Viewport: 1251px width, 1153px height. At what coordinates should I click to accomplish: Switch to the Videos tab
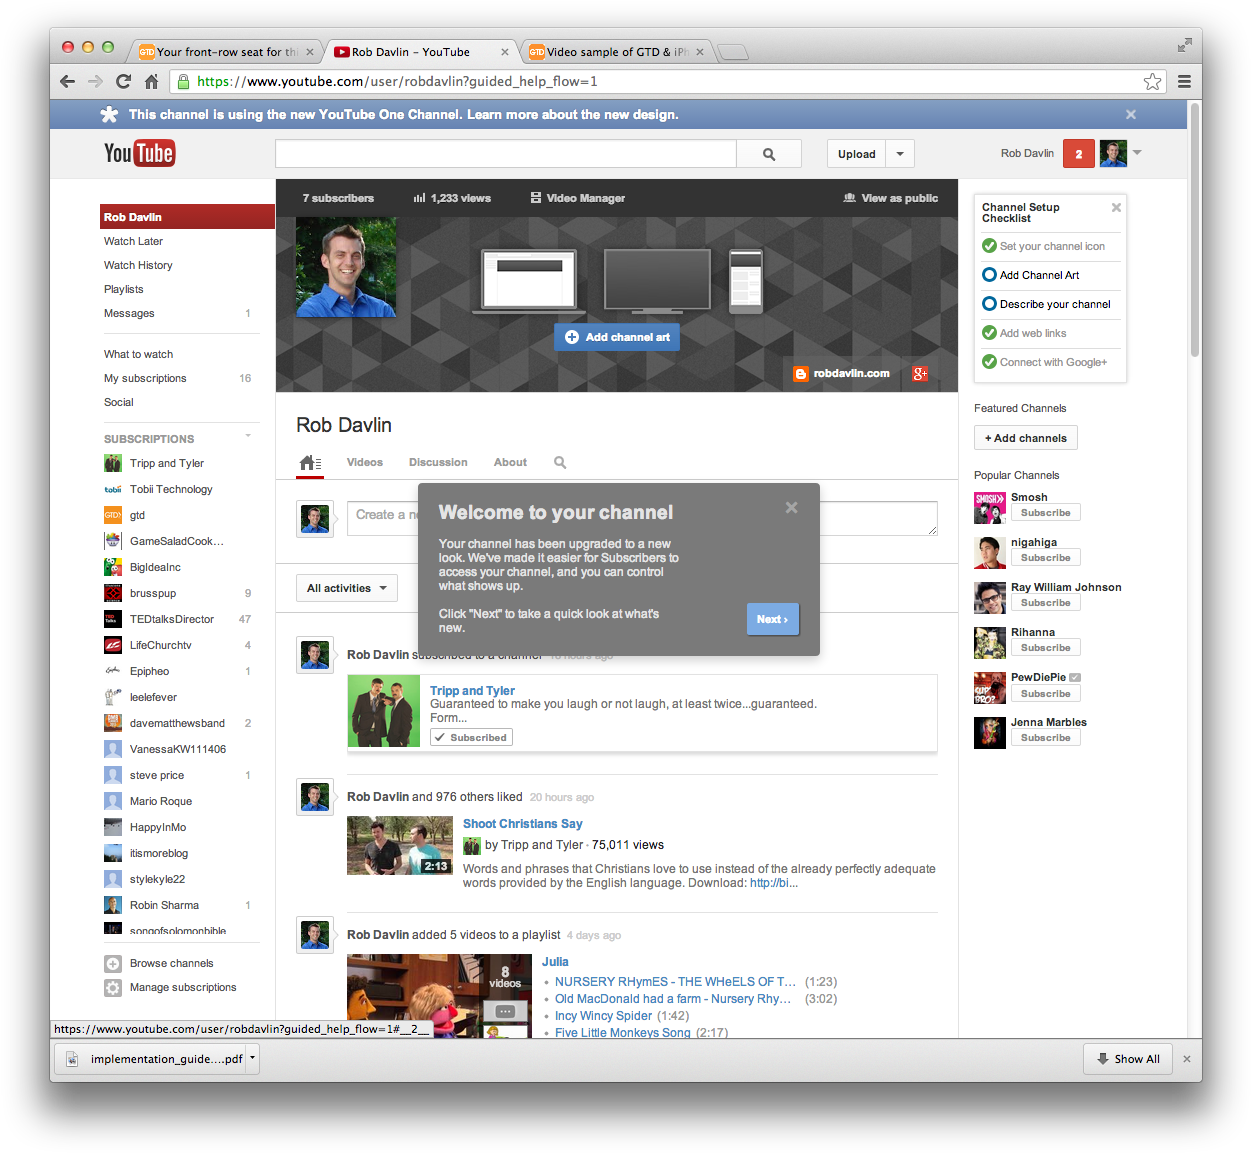[365, 463]
